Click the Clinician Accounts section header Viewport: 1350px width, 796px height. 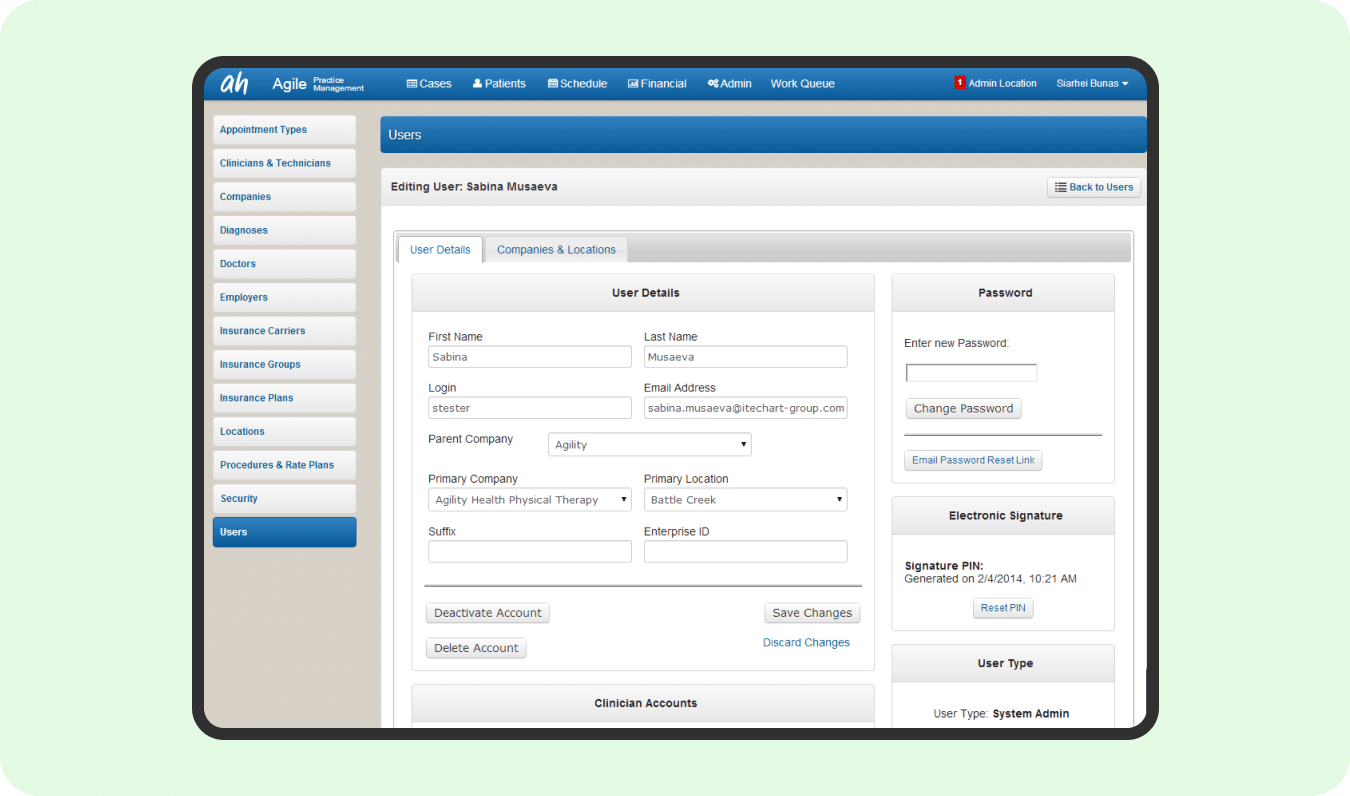pos(643,704)
